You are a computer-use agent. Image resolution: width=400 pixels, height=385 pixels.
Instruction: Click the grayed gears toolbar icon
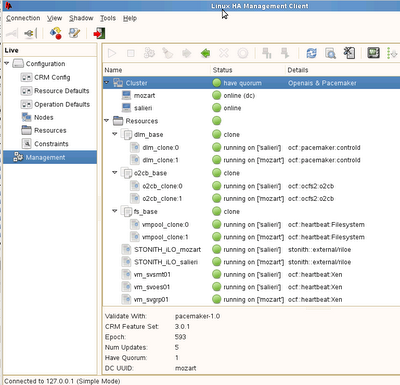click(x=149, y=53)
